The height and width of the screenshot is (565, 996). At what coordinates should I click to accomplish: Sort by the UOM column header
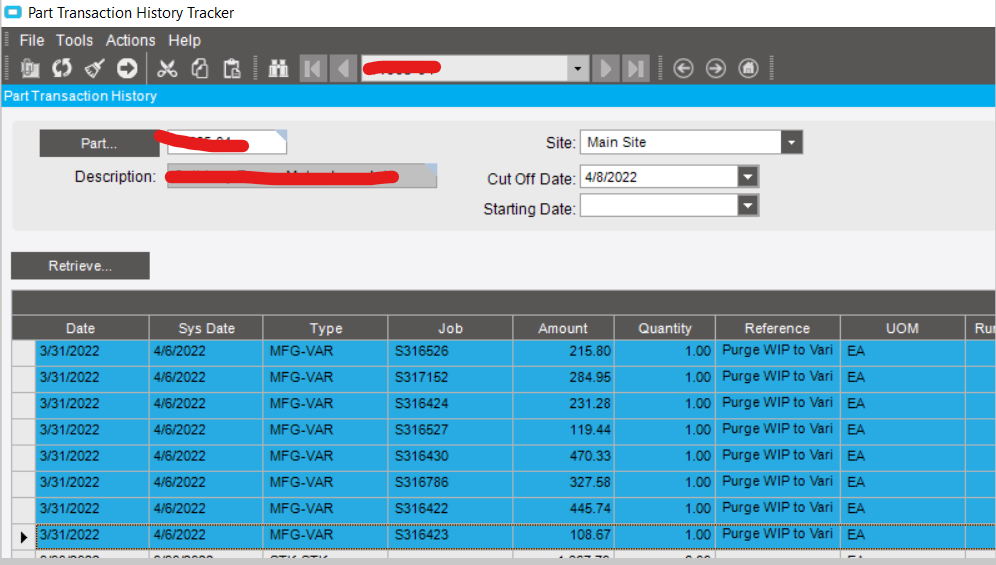[x=902, y=328]
